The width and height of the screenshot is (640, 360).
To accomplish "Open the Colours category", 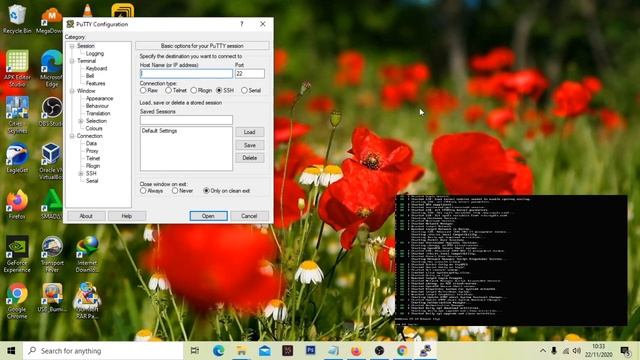I will 94,129.
